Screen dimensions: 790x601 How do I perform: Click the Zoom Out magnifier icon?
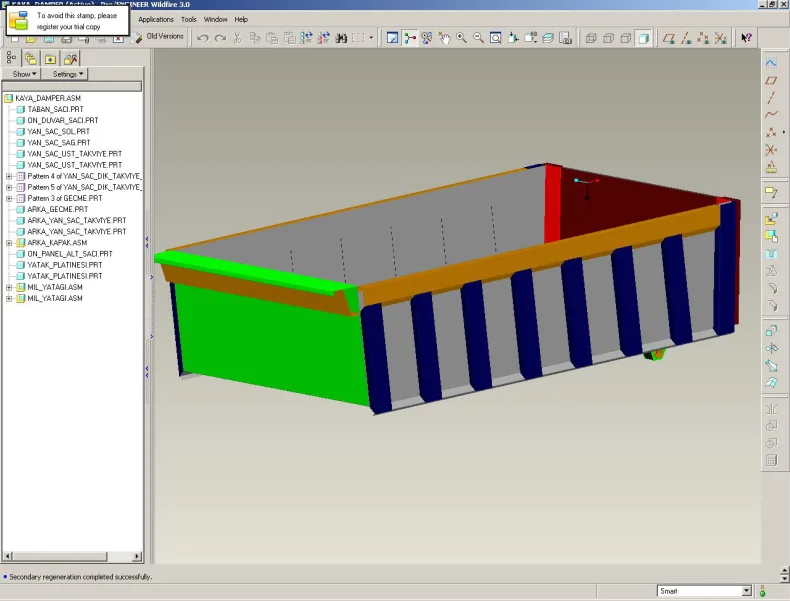(x=478, y=38)
